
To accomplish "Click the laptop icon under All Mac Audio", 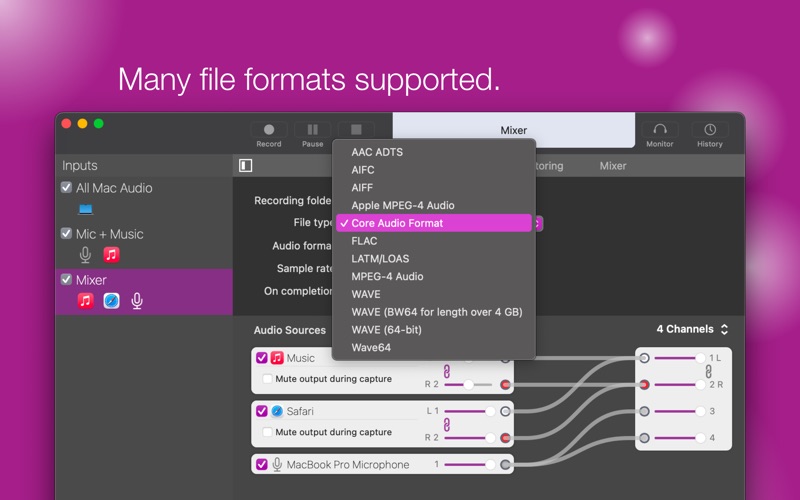I will click(x=86, y=209).
